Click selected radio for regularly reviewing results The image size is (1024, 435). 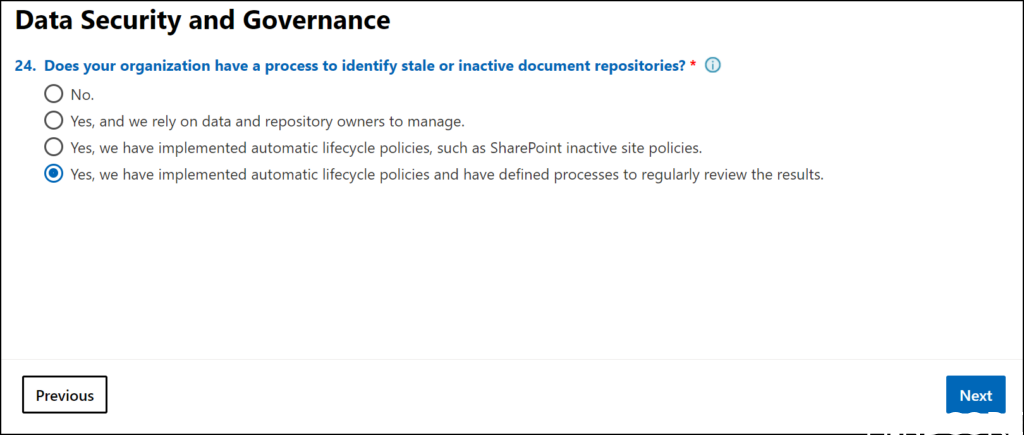pyautogui.click(x=53, y=174)
